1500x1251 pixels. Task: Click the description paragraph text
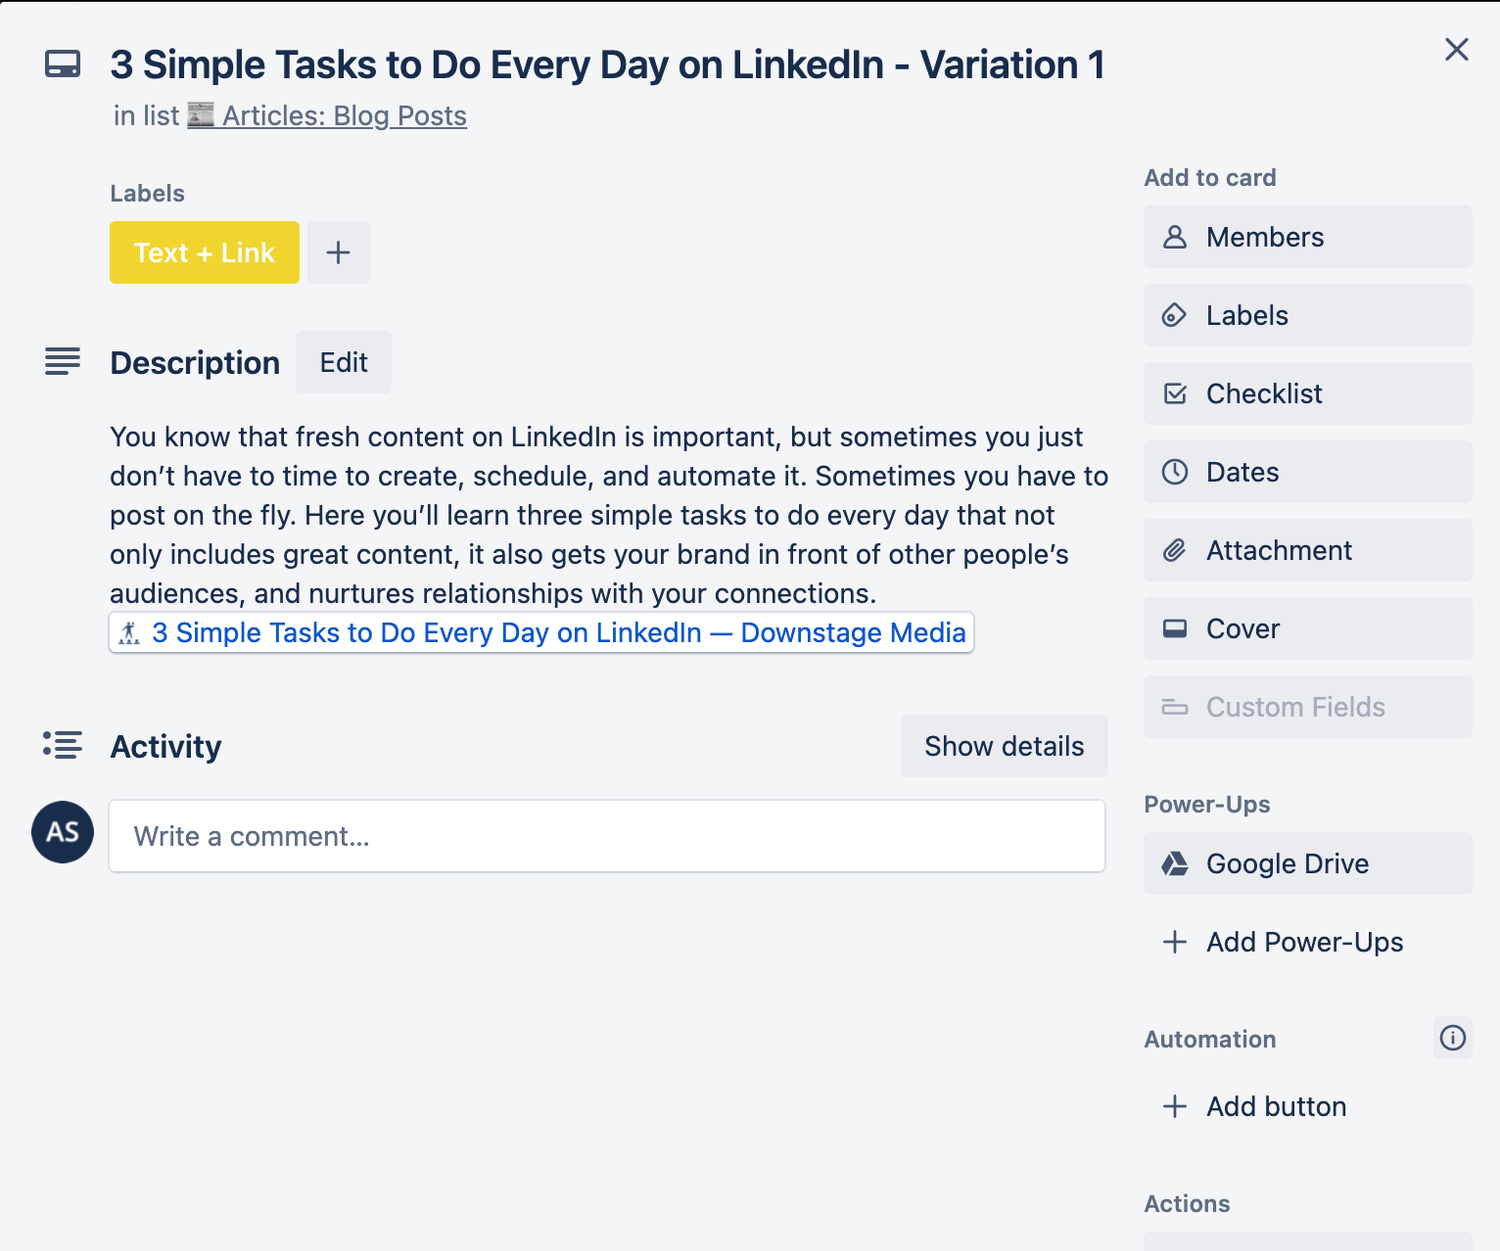(x=609, y=515)
